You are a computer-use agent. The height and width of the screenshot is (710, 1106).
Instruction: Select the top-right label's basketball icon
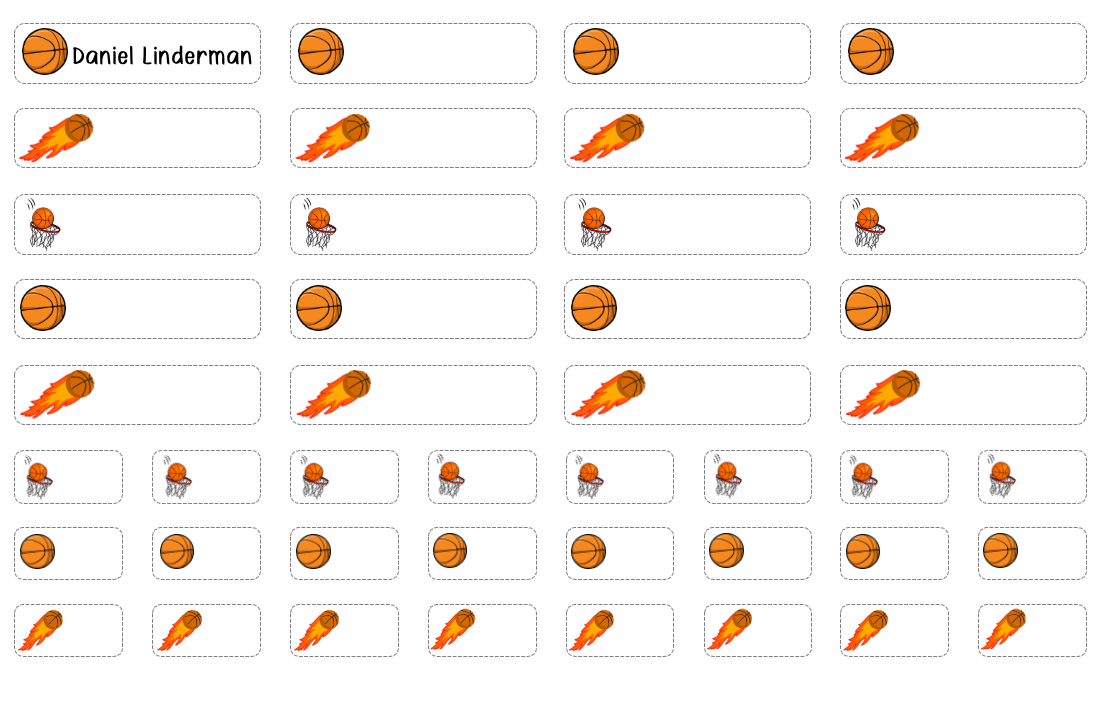(x=871, y=51)
